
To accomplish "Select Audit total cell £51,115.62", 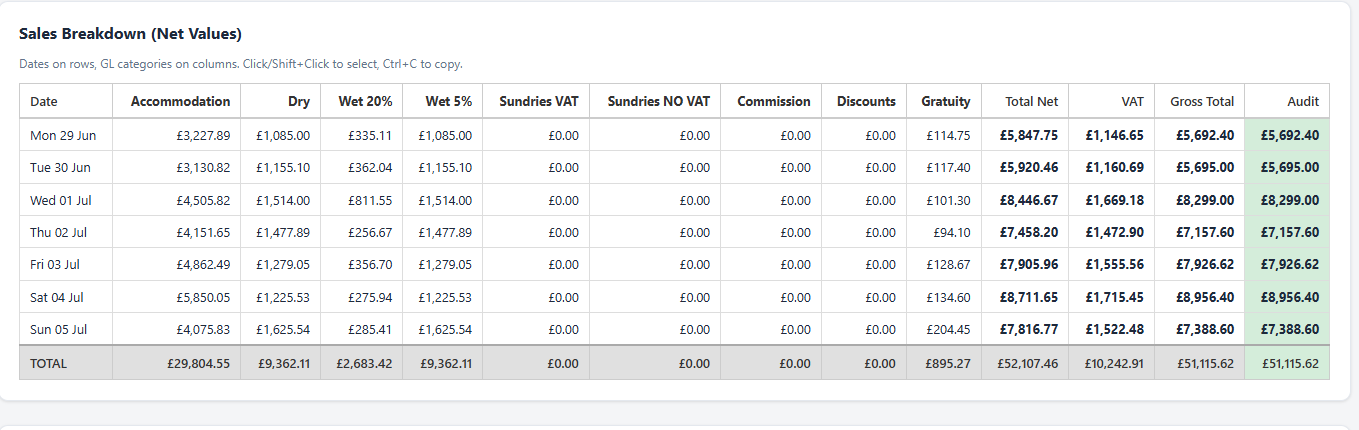I will click(x=1287, y=363).
